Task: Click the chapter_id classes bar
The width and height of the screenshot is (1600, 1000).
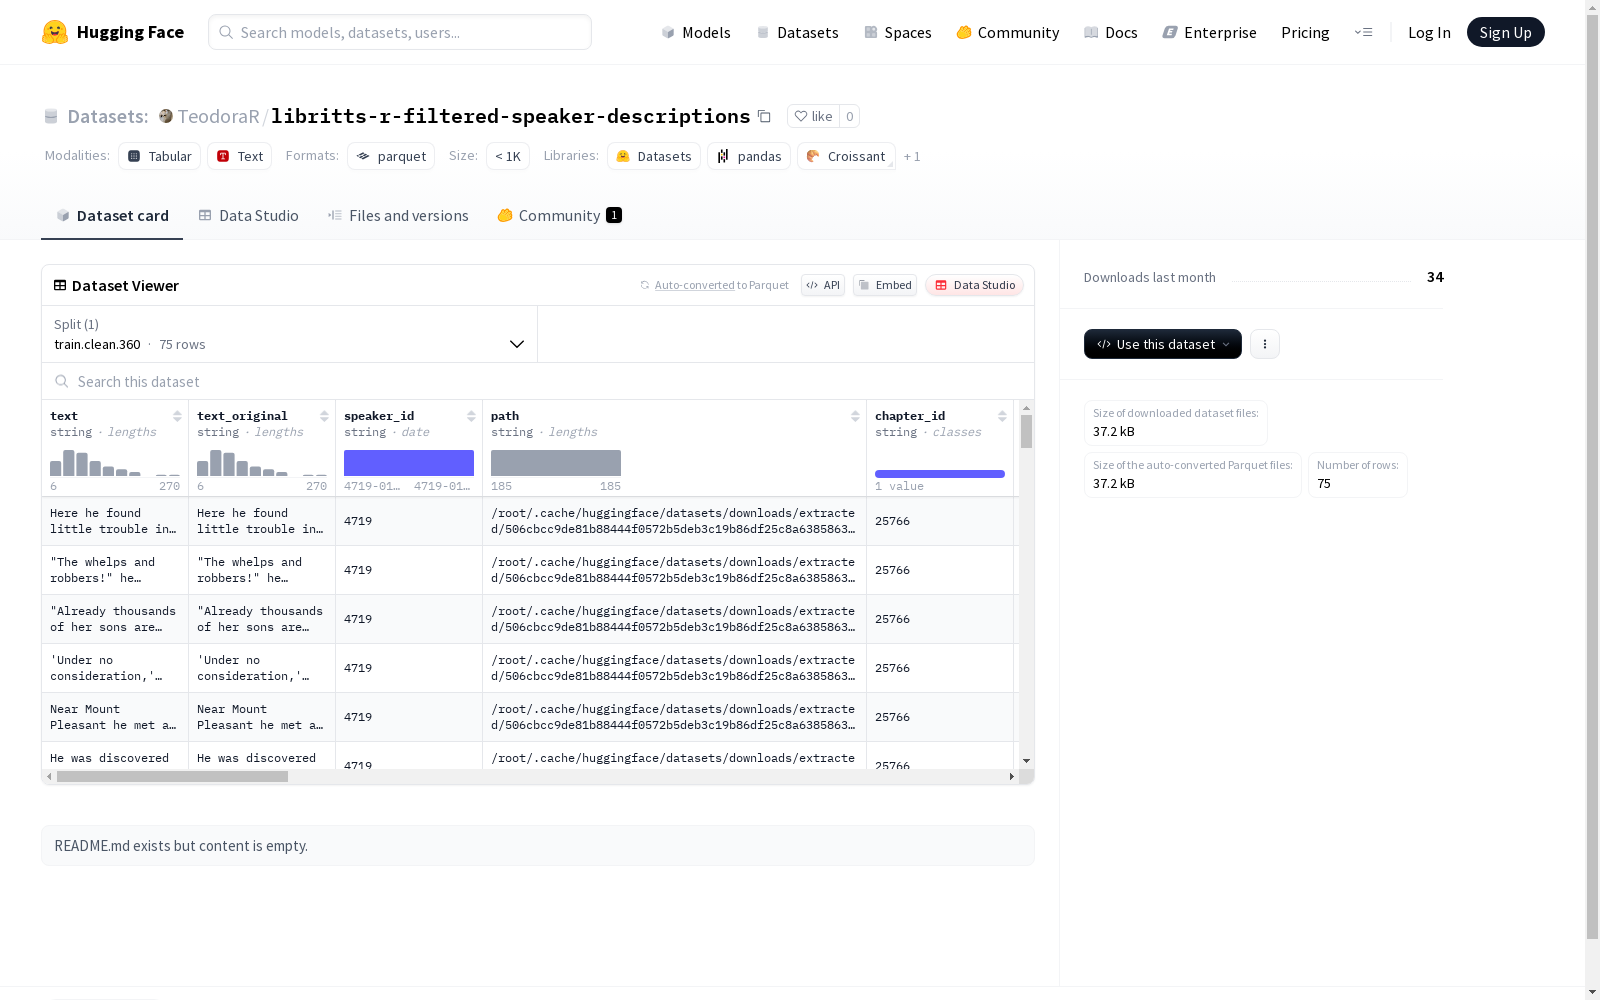Action: pos(940,474)
